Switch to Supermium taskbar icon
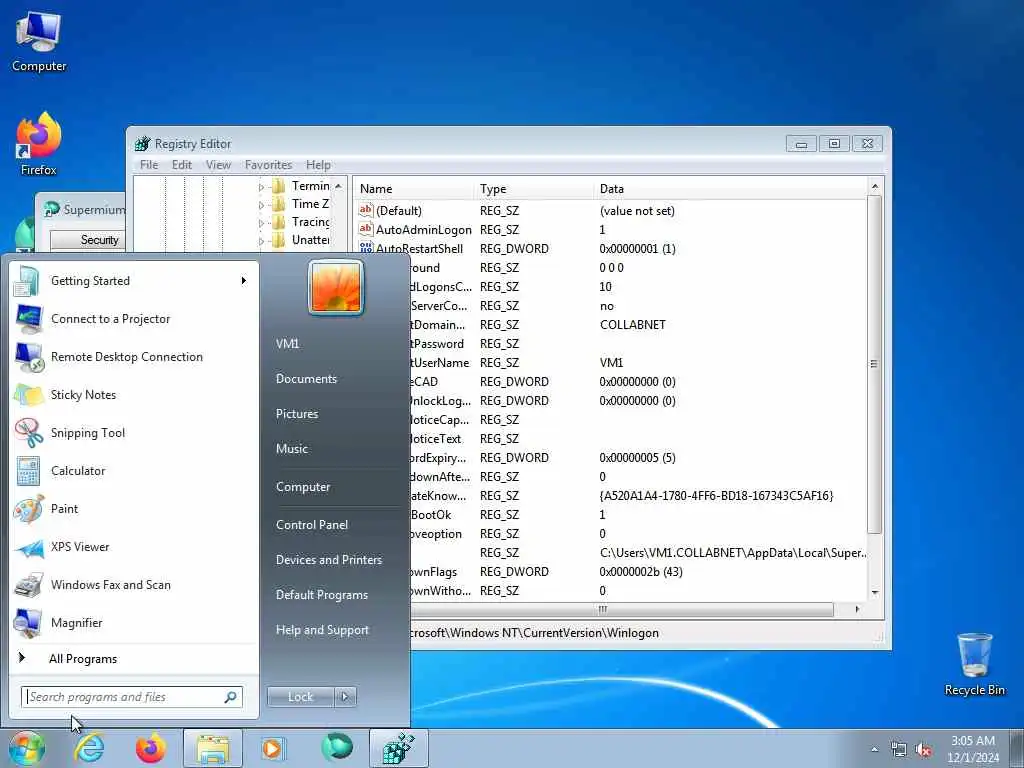This screenshot has width=1024, height=768. click(337, 748)
